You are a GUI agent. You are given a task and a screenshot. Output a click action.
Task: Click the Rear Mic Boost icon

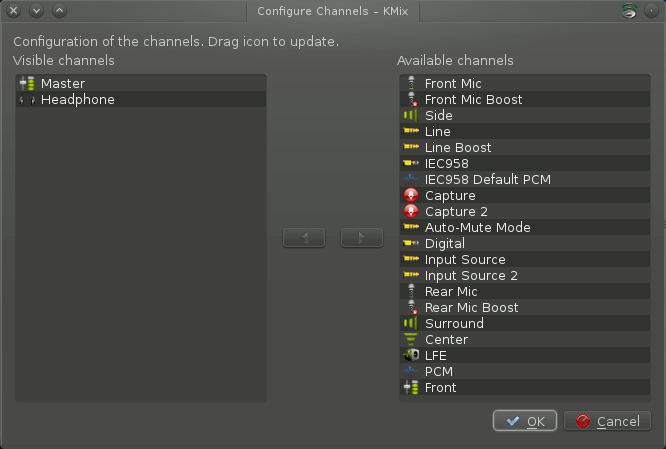click(x=410, y=308)
